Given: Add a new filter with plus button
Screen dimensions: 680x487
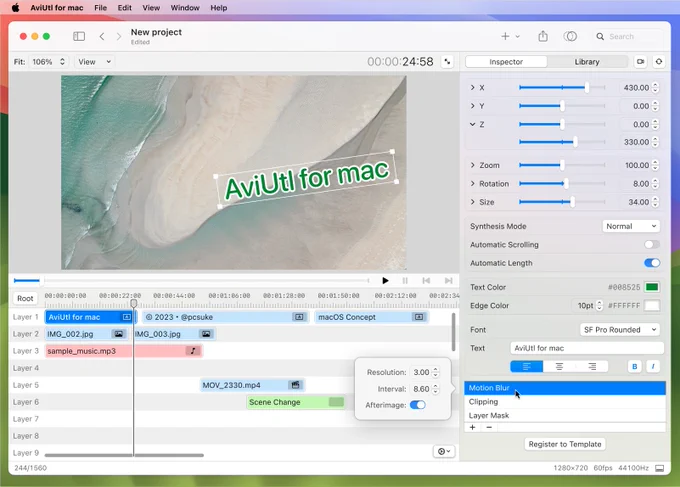Looking at the screenshot, I should click(x=472, y=427).
